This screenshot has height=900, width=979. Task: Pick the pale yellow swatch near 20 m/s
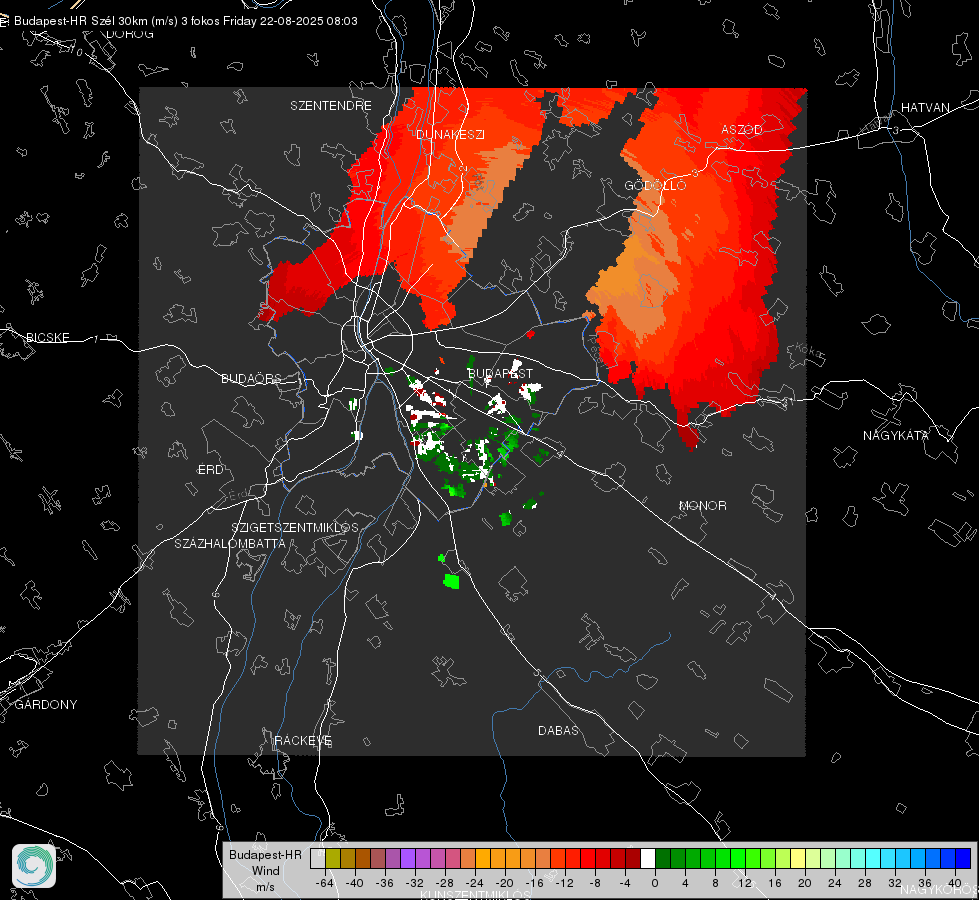point(798,858)
